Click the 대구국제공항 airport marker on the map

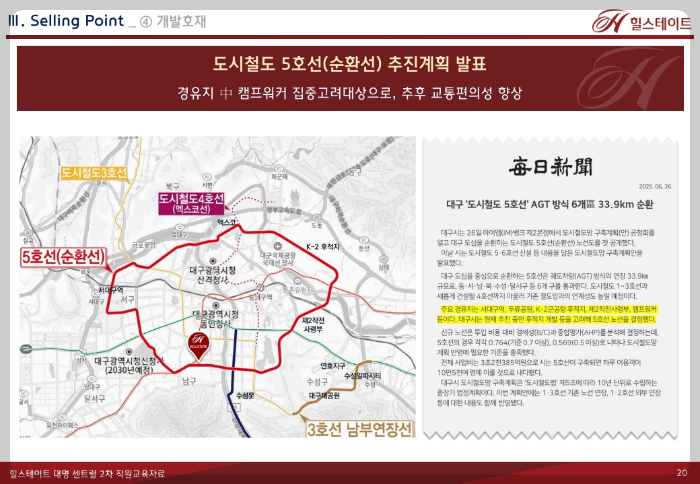pyautogui.click(x=277, y=246)
